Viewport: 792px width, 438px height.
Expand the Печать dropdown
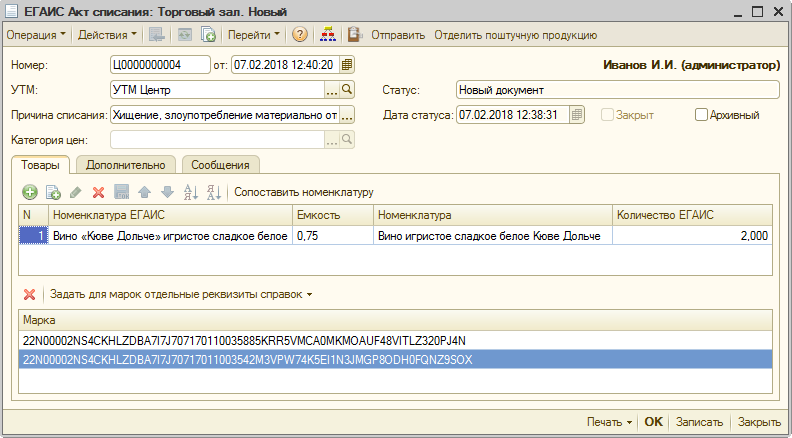pyautogui.click(x=609, y=422)
